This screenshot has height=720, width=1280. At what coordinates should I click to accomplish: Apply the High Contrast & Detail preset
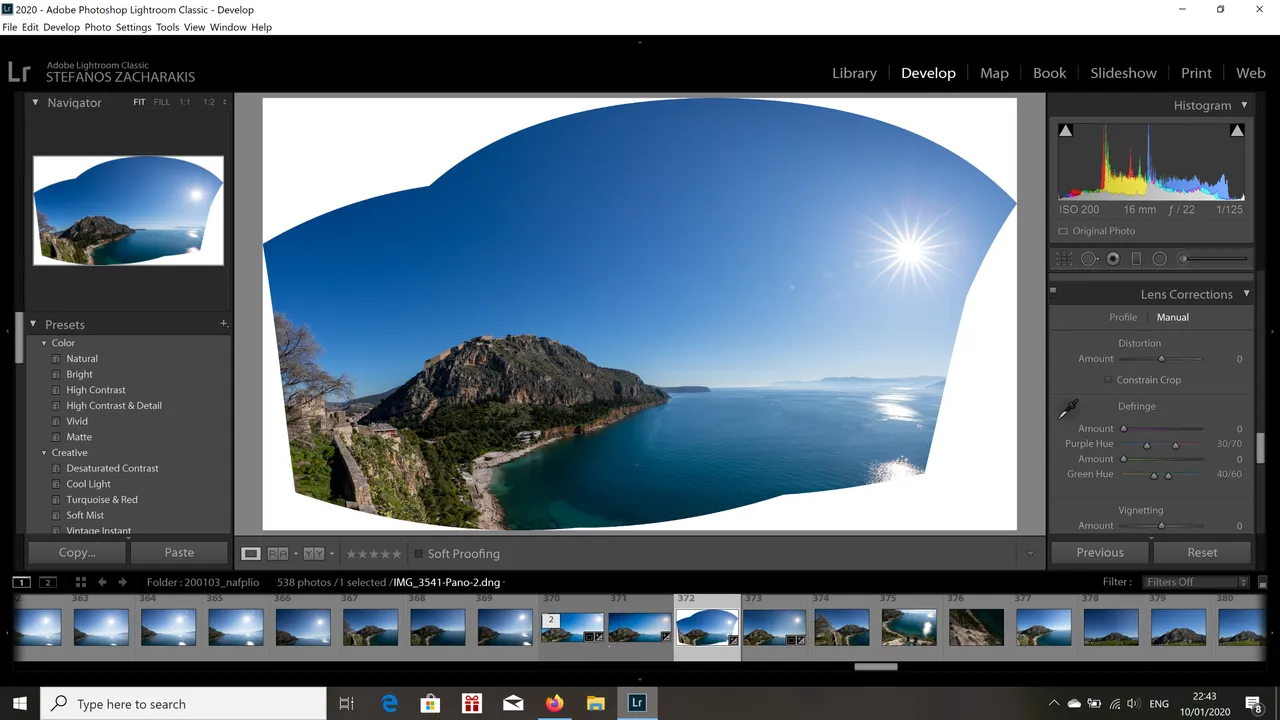[x=113, y=405]
